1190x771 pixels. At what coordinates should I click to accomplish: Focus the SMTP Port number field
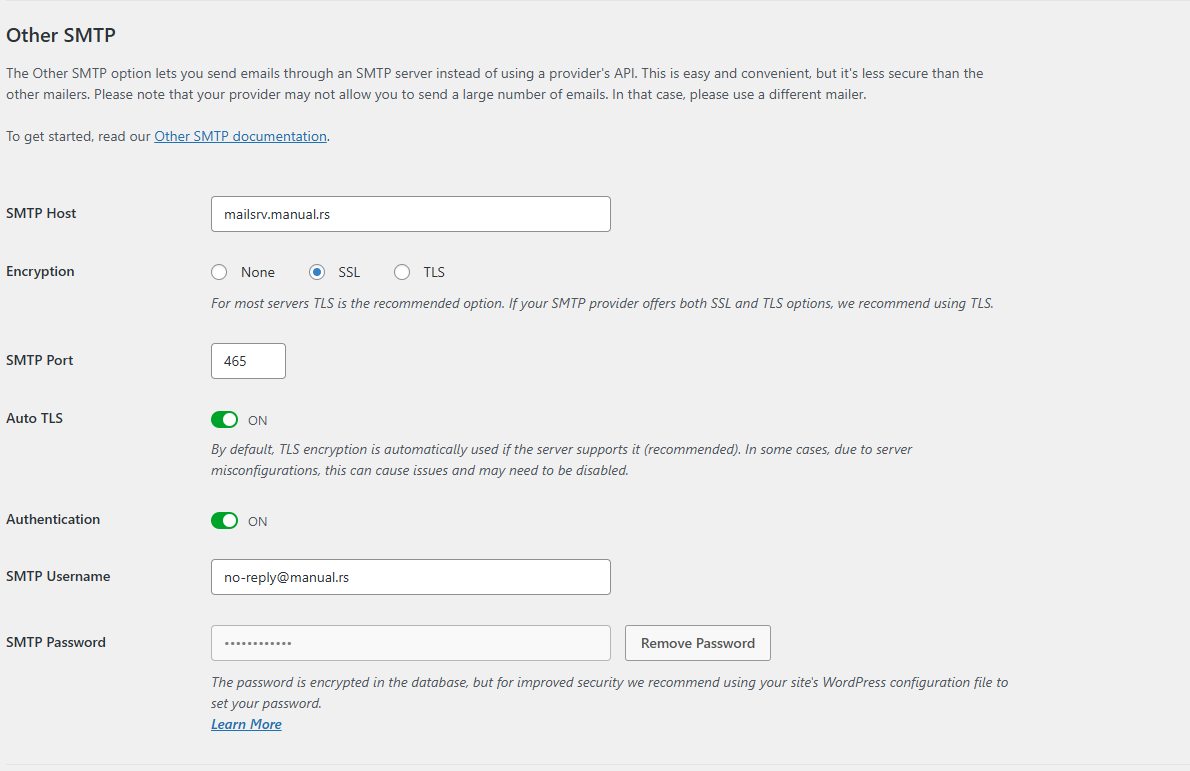(248, 361)
